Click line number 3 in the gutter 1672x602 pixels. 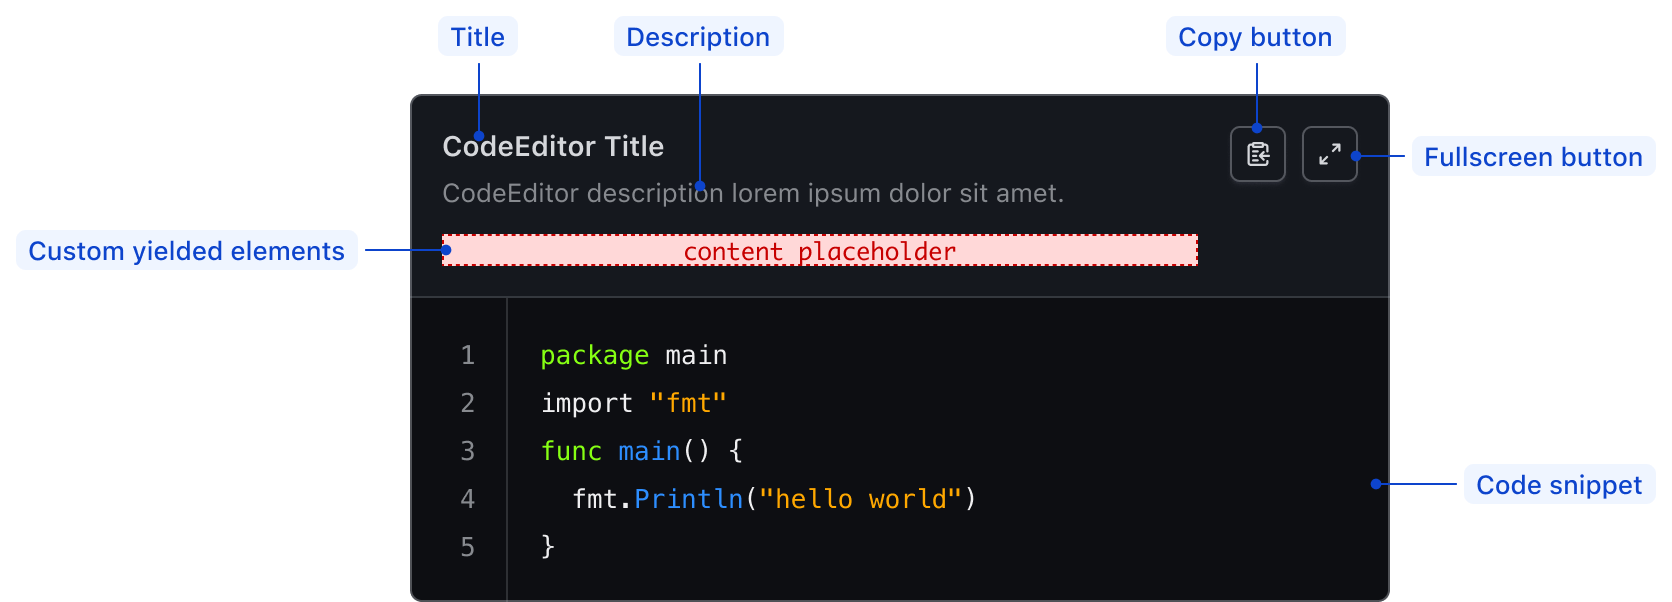pos(467,451)
